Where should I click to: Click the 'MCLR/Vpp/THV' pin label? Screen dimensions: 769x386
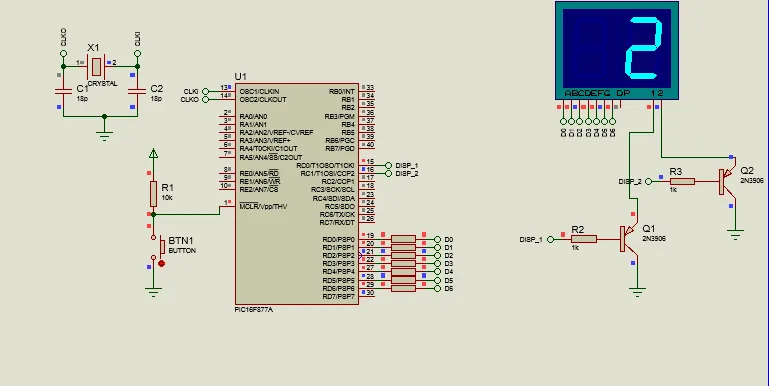tap(263, 206)
